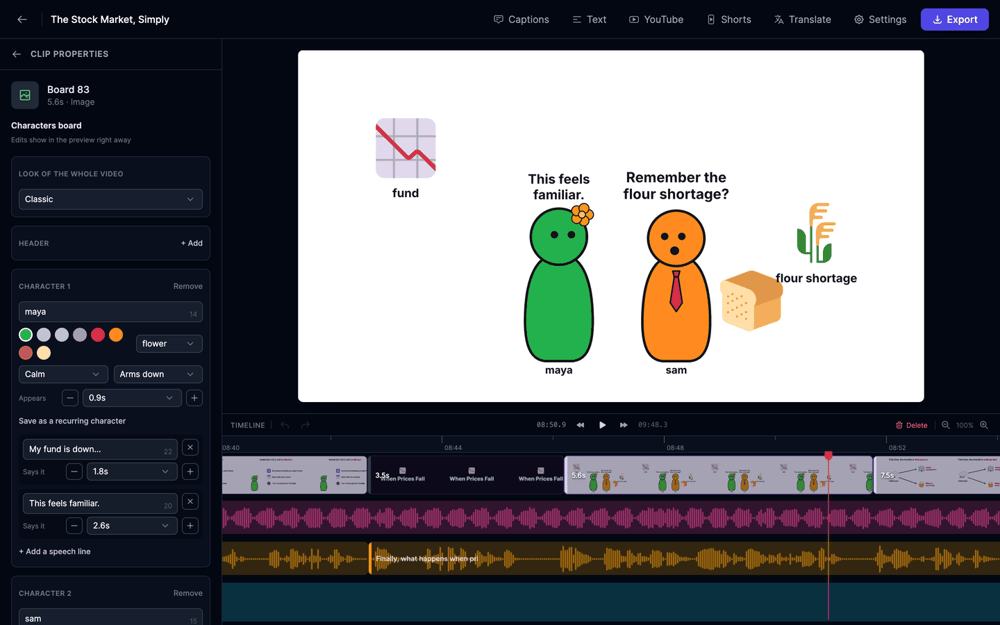Increase the Appears time with plus
Image resolution: width=1000 pixels, height=625 pixels.
click(194, 398)
